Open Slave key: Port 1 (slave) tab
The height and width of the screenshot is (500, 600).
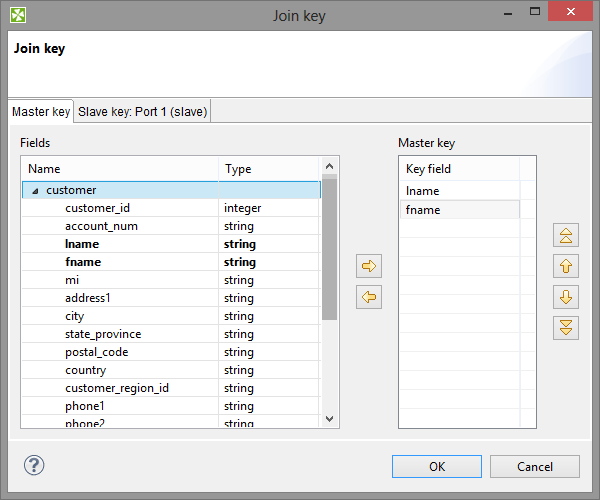142,111
